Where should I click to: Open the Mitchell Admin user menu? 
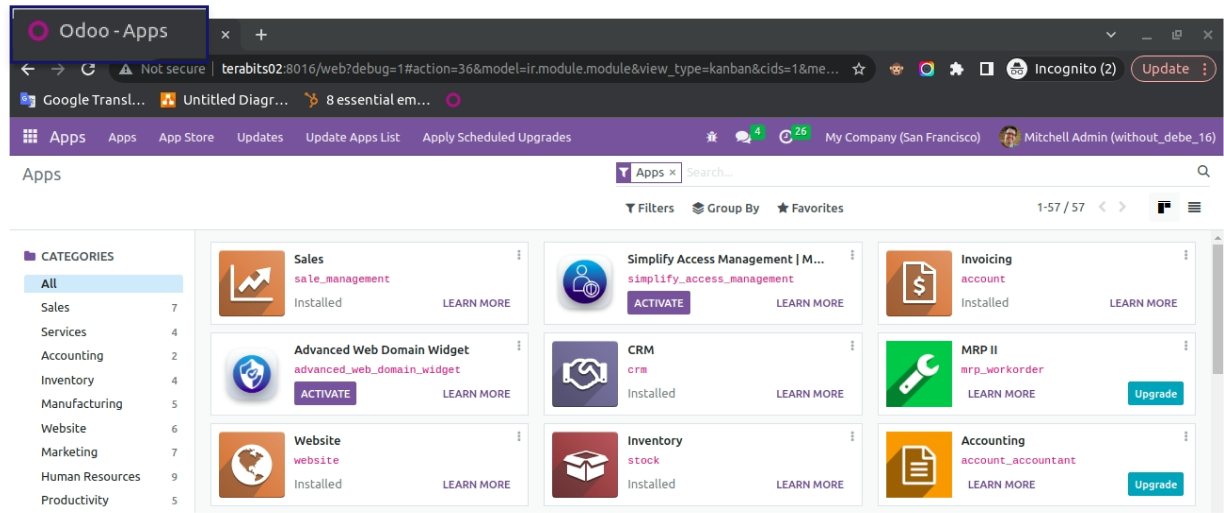pos(1108,137)
